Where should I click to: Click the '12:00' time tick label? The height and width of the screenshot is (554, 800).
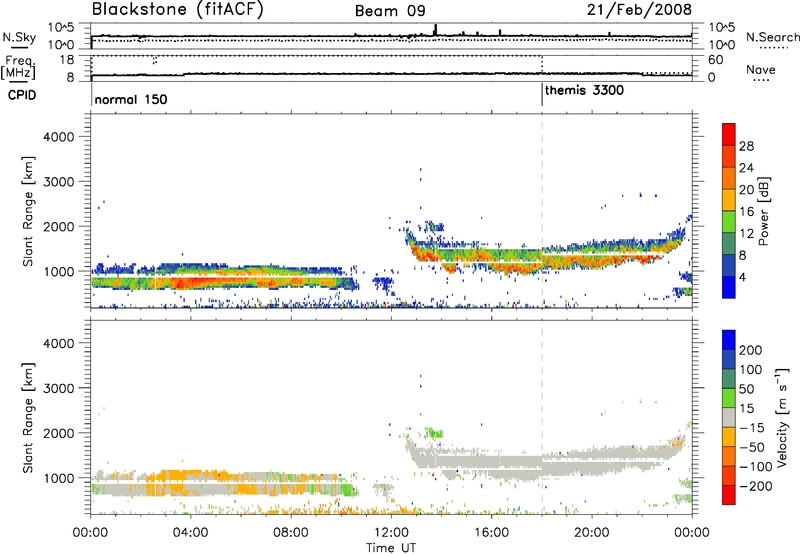391,533
